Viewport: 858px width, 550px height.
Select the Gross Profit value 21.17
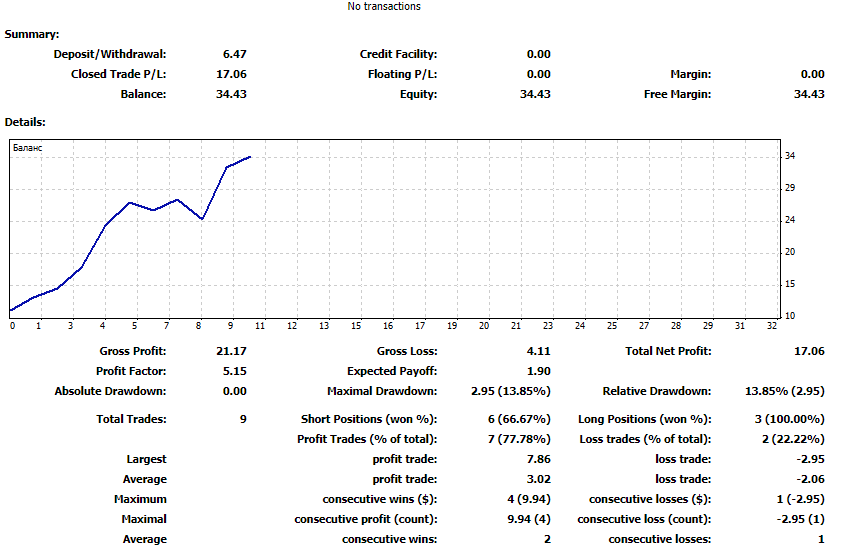tap(231, 351)
